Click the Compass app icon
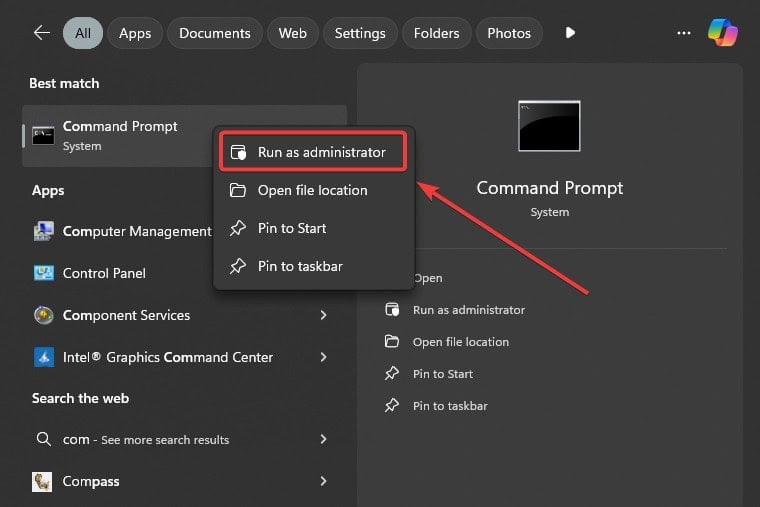 coord(42,481)
